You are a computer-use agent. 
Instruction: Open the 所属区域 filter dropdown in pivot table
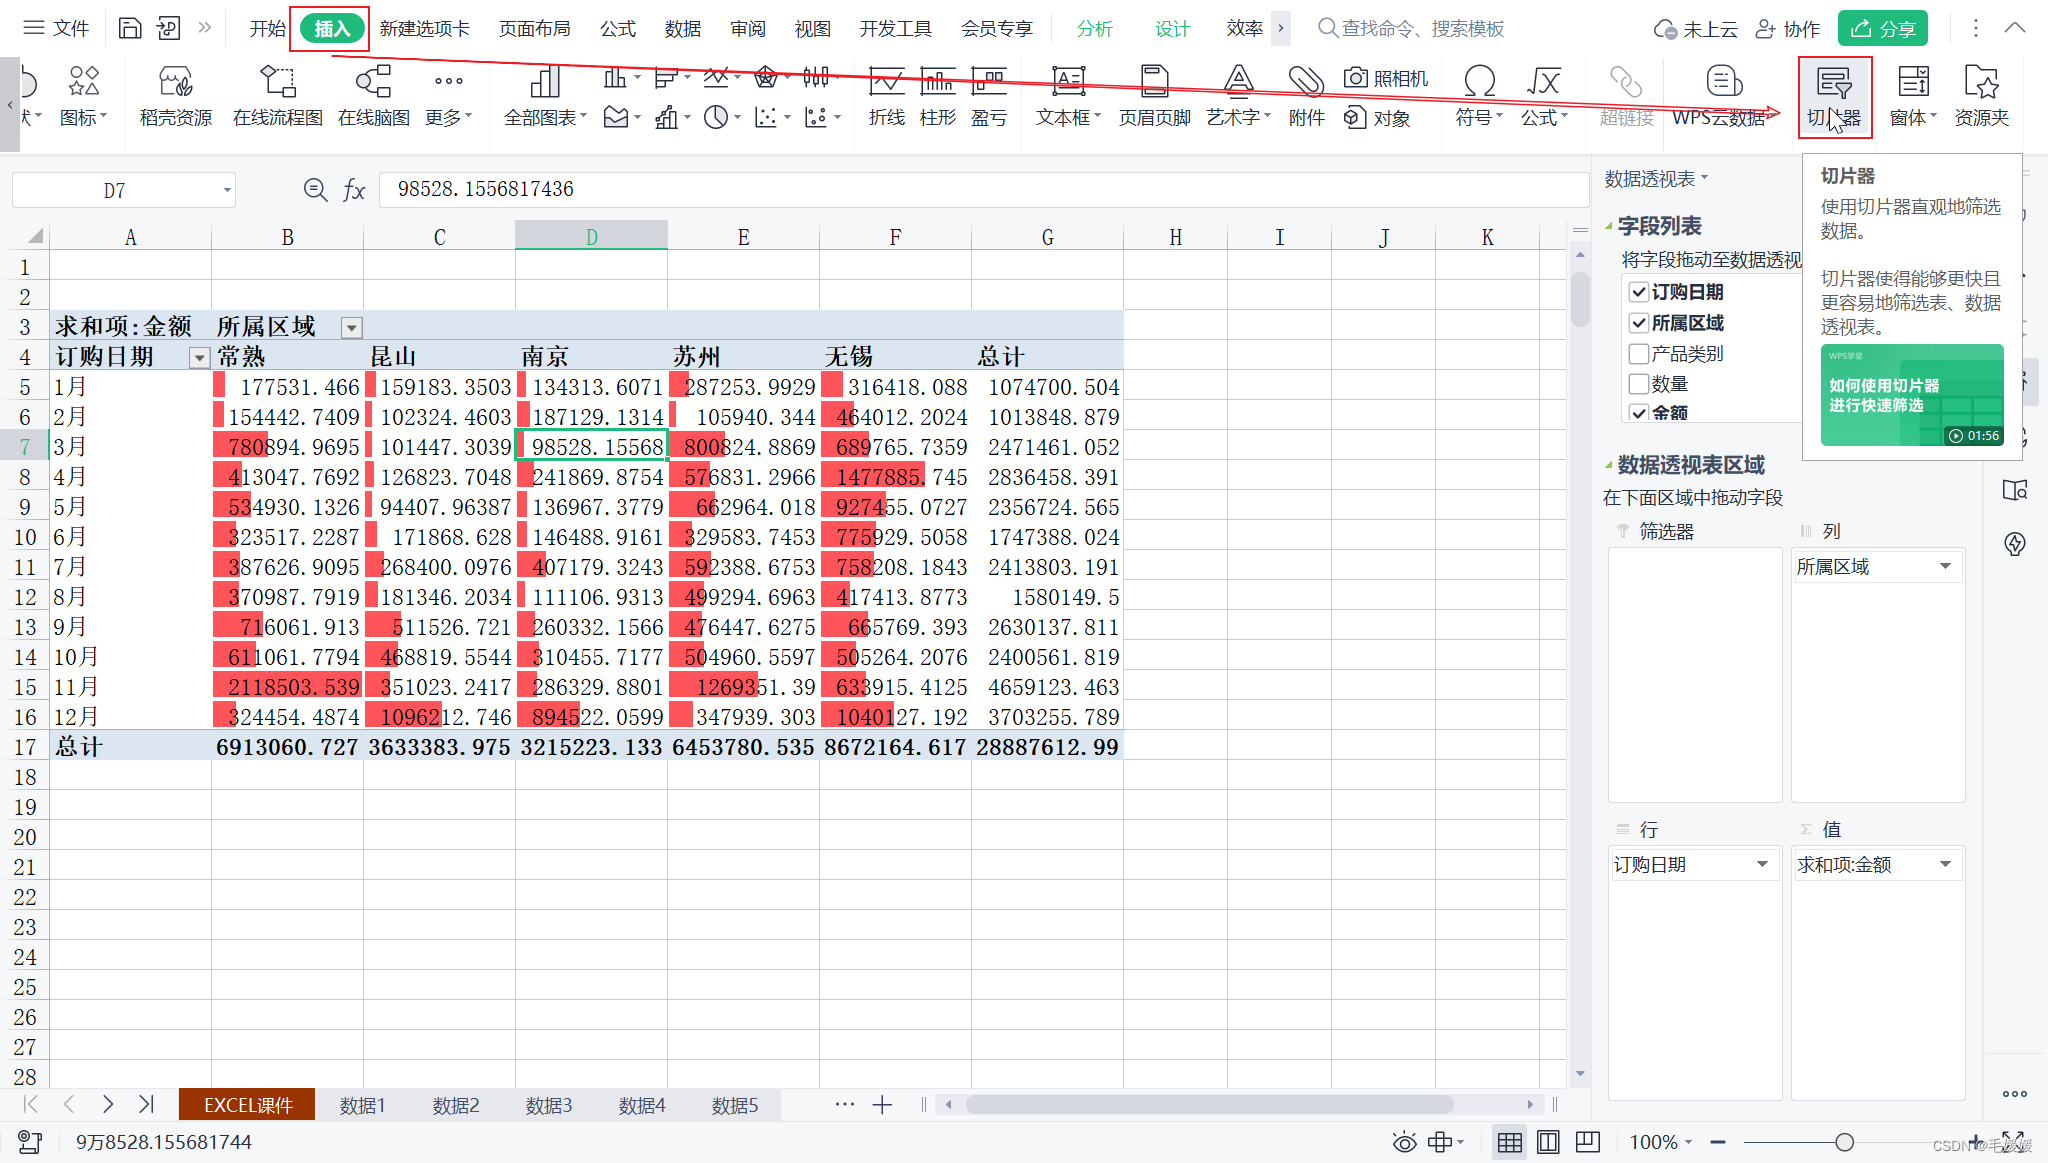[x=351, y=327]
